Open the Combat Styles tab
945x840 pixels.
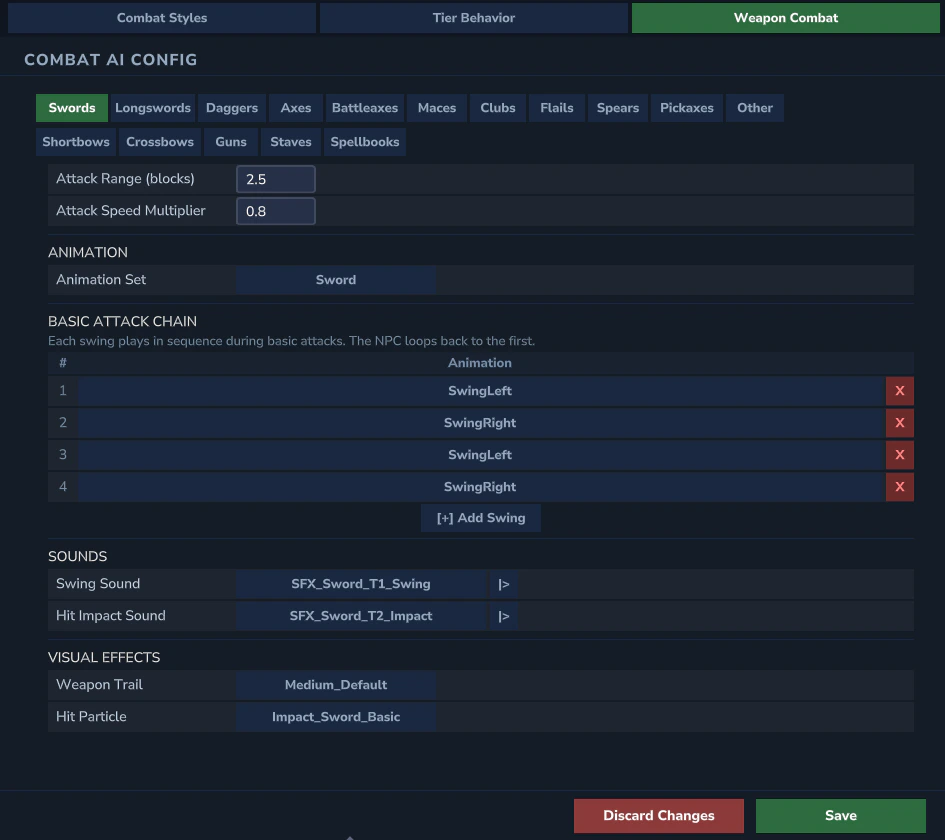161,17
